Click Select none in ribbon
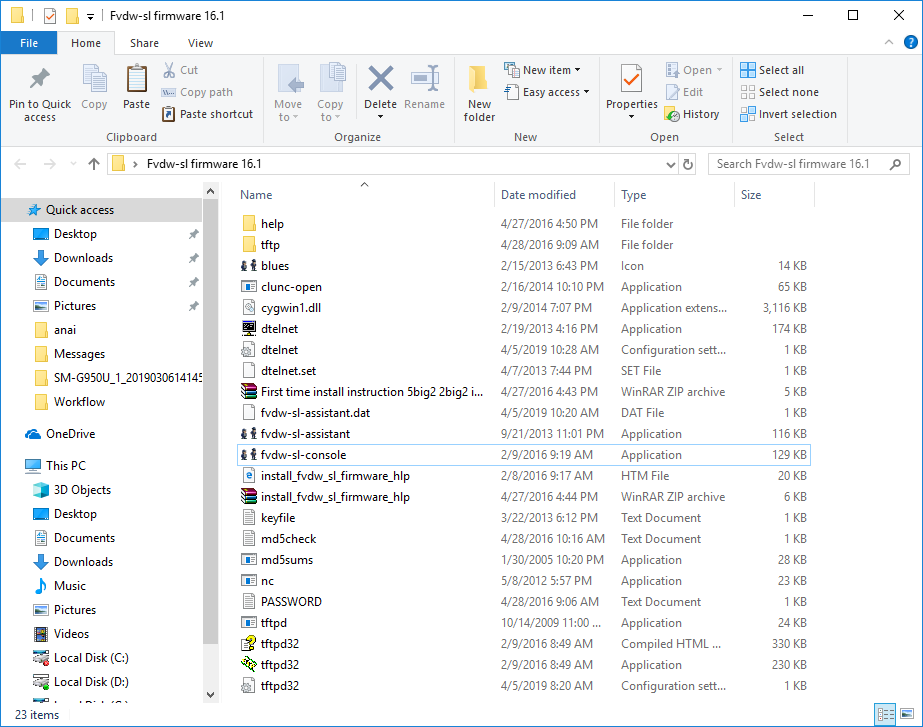 point(779,92)
